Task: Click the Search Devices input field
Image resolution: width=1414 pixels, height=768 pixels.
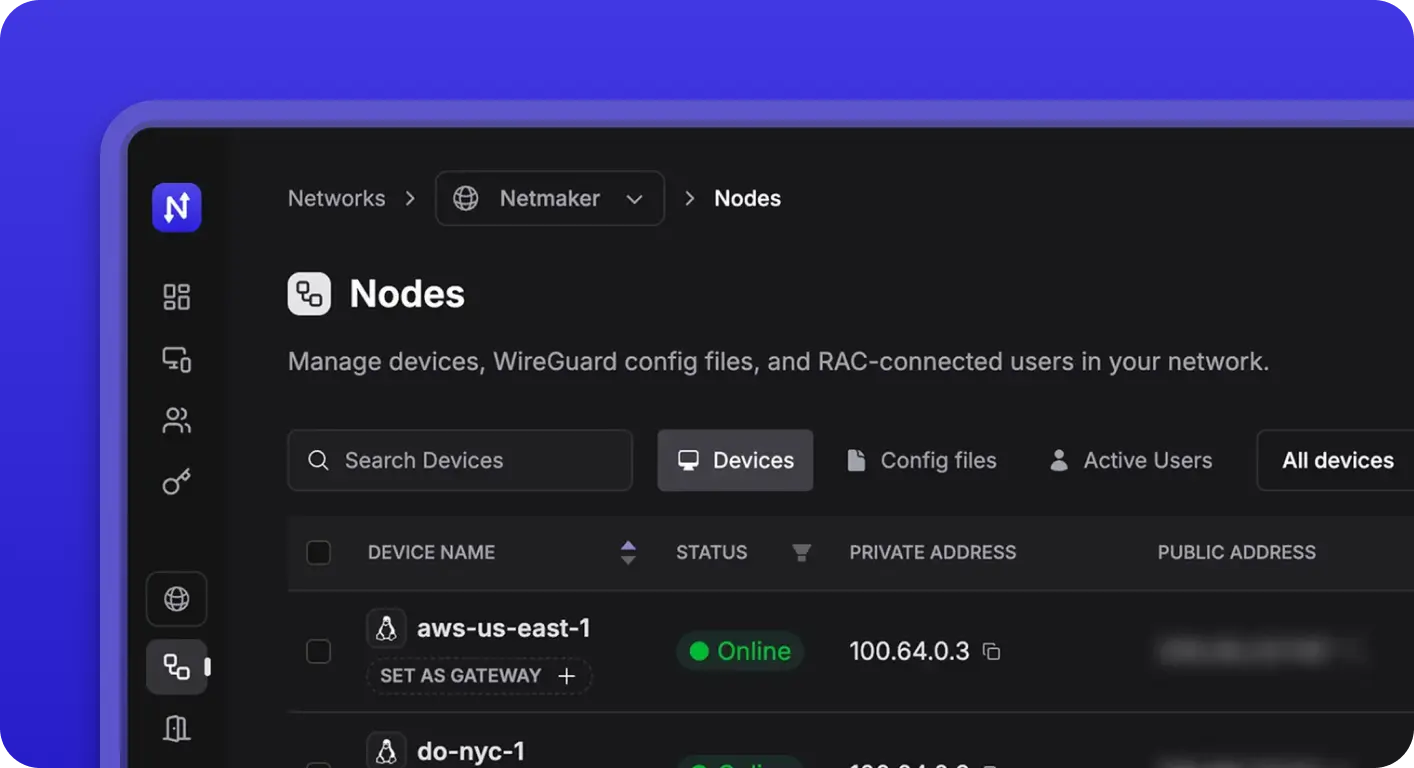Action: pyautogui.click(x=460, y=460)
